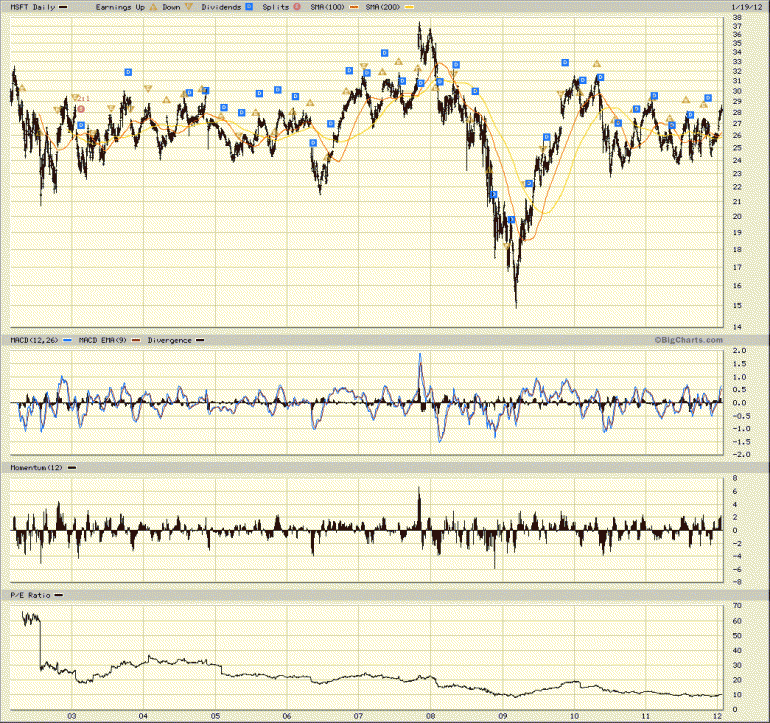This screenshot has width=770, height=723.
Task: Click the "08" year label on the time axis
Action: (431, 716)
